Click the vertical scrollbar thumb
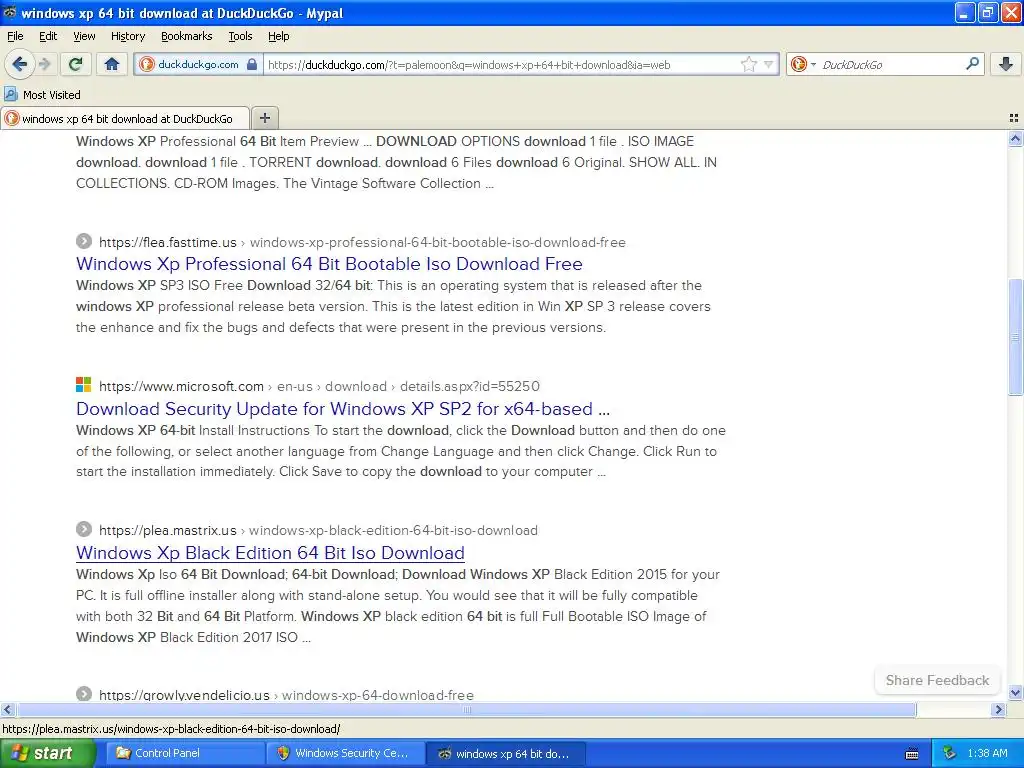The height and width of the screenshot is (768, 1024). [1015, 337]
